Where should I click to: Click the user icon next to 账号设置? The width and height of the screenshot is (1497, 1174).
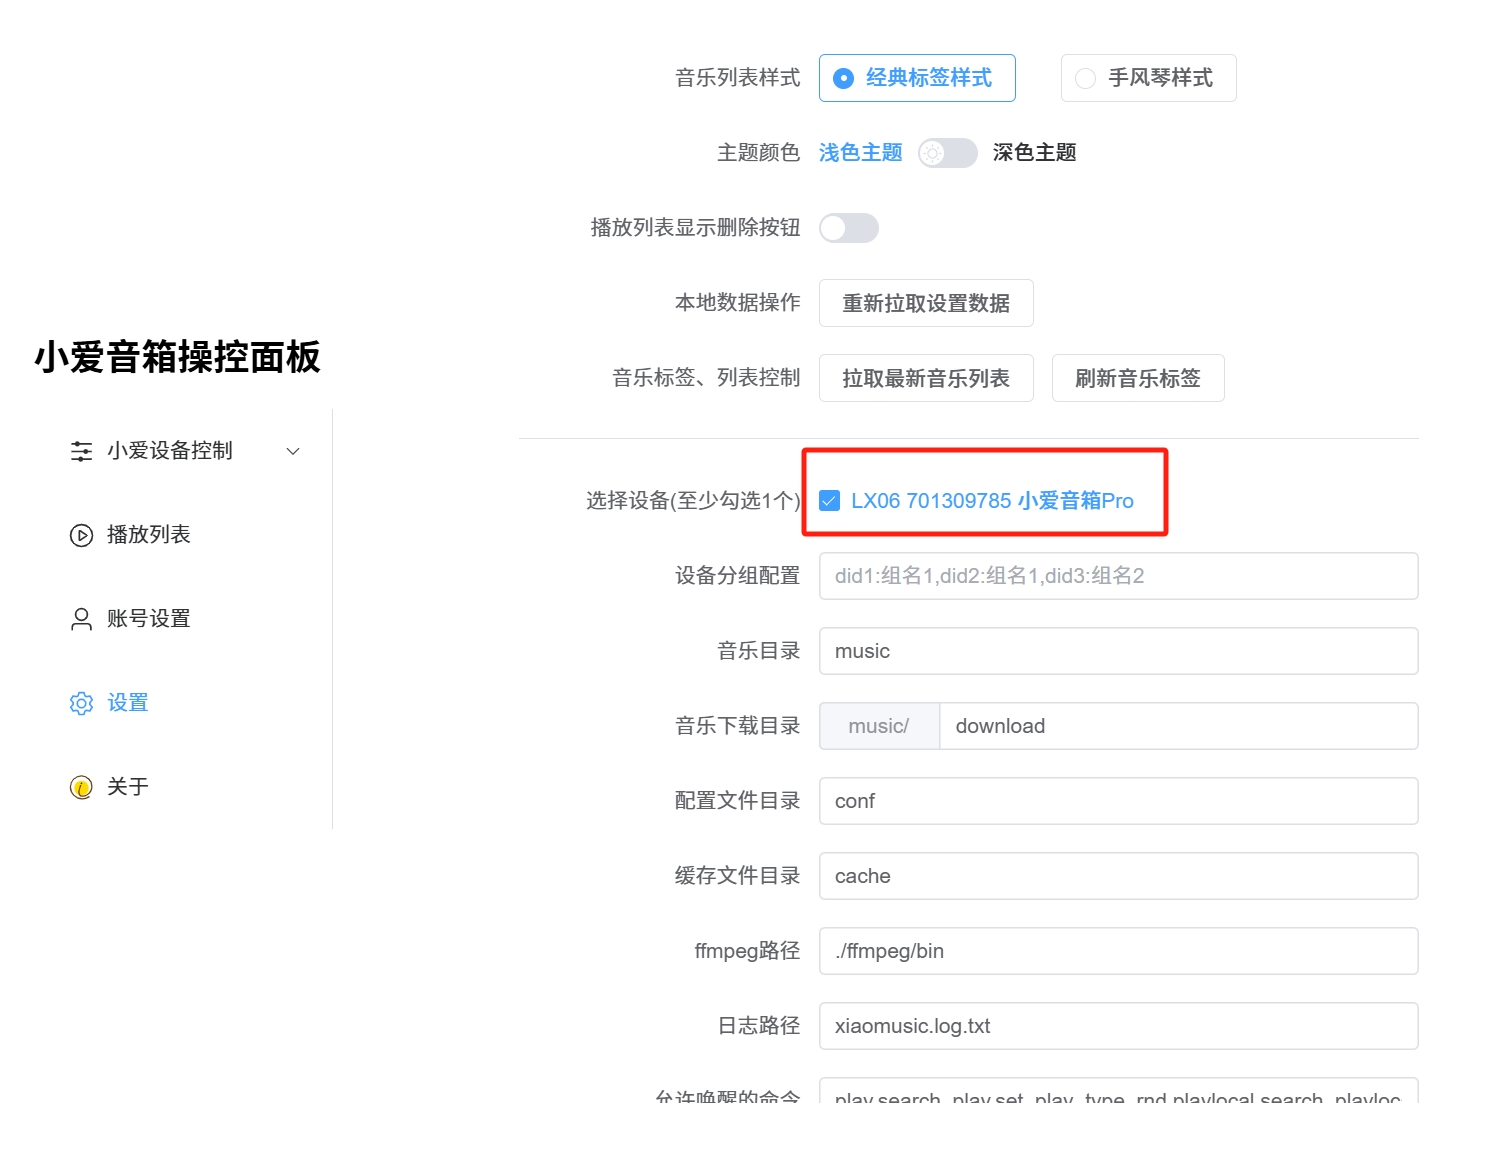81,619
